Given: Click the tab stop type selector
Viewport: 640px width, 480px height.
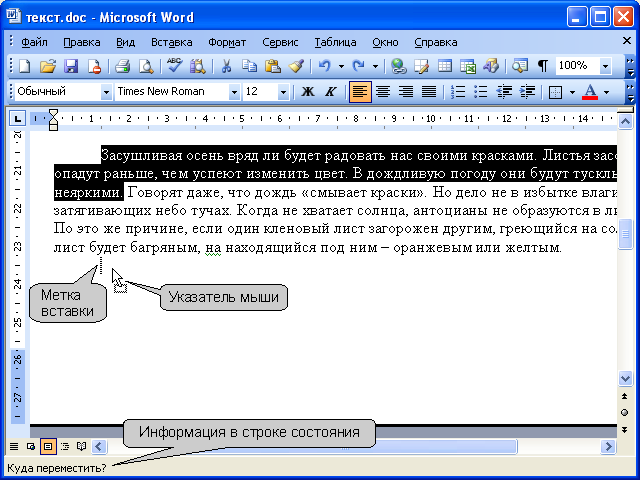Looking at the screenshot, I should tap(17, 119).
